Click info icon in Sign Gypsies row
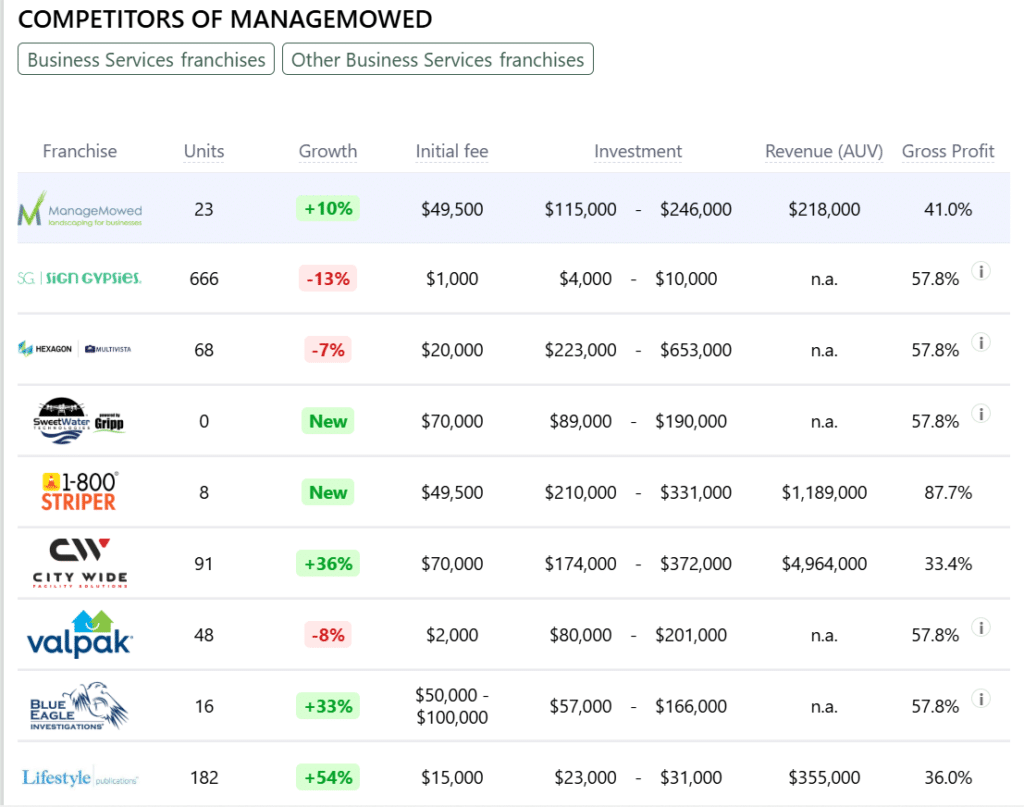 tap(981, 271)
